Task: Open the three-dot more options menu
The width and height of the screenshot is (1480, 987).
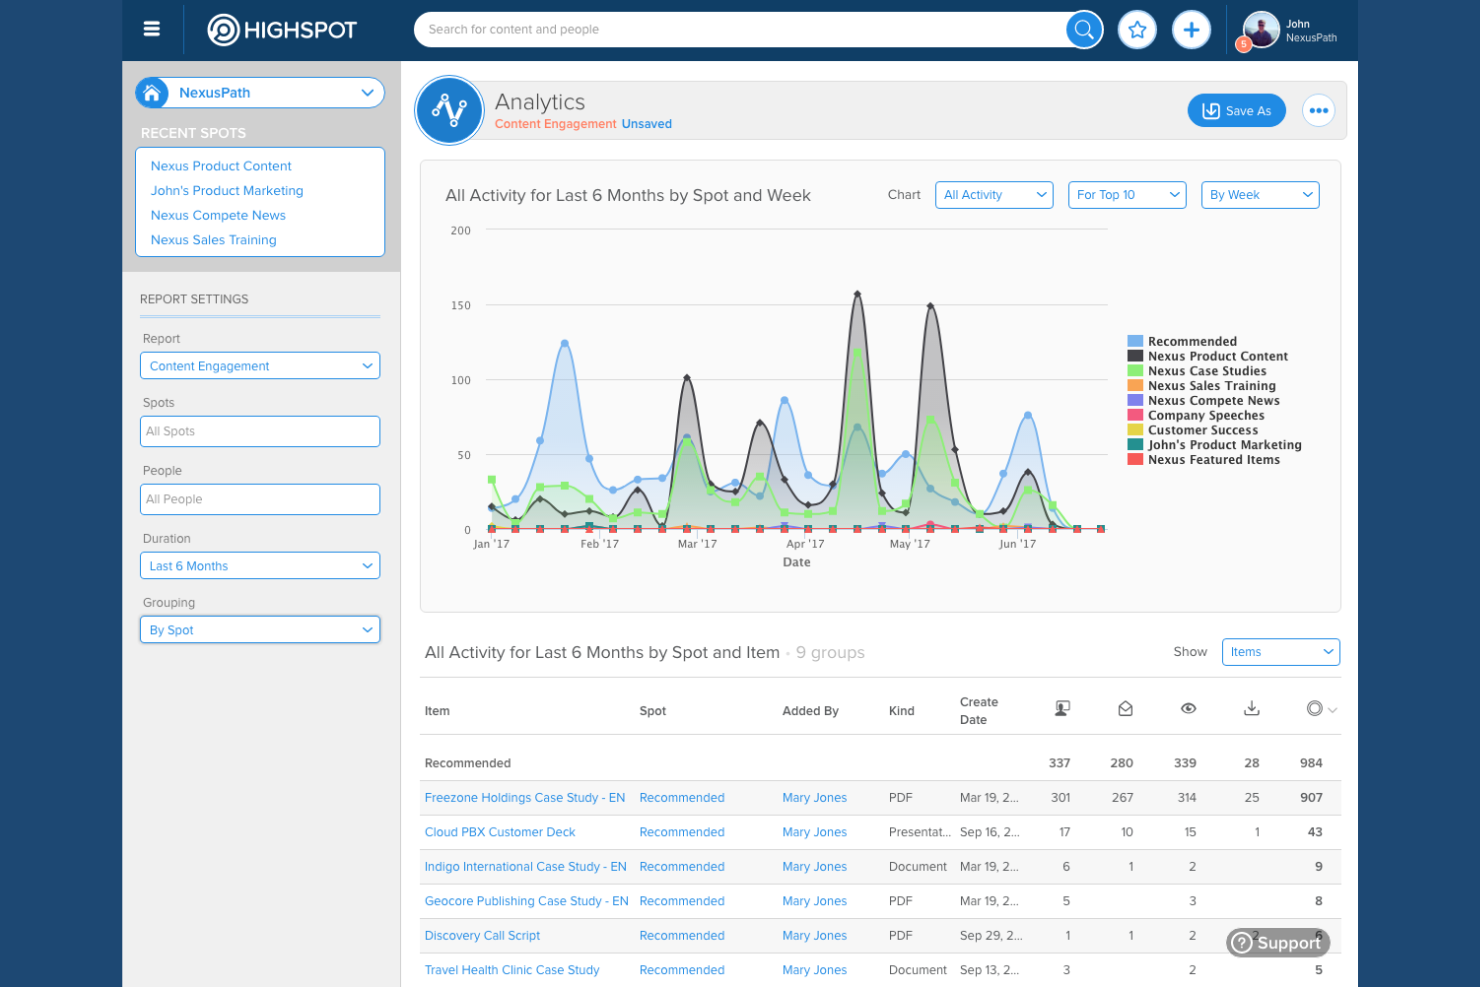Action: [1319, 111]
